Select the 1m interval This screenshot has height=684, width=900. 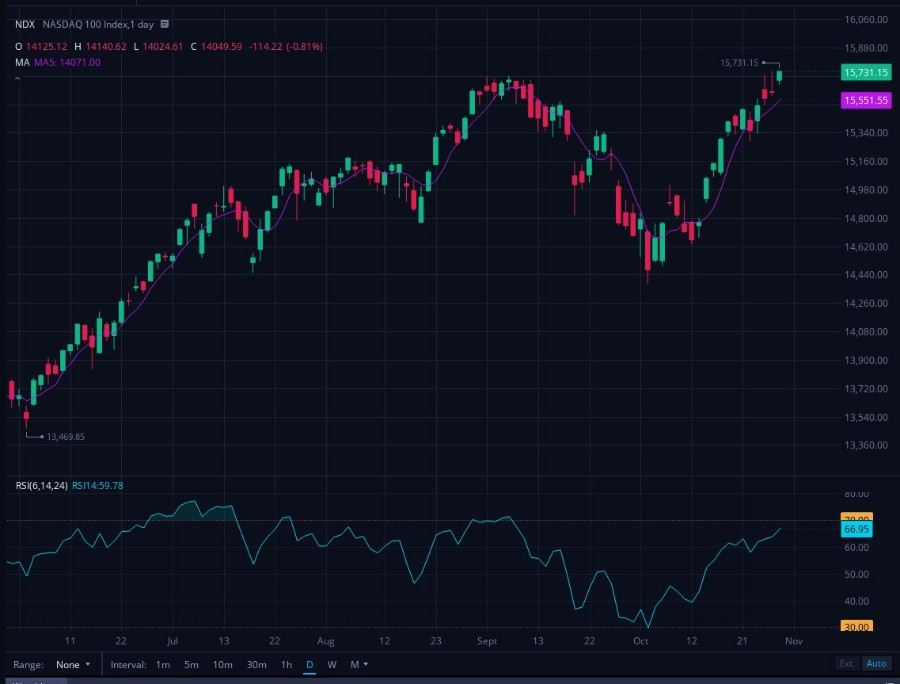163,664
